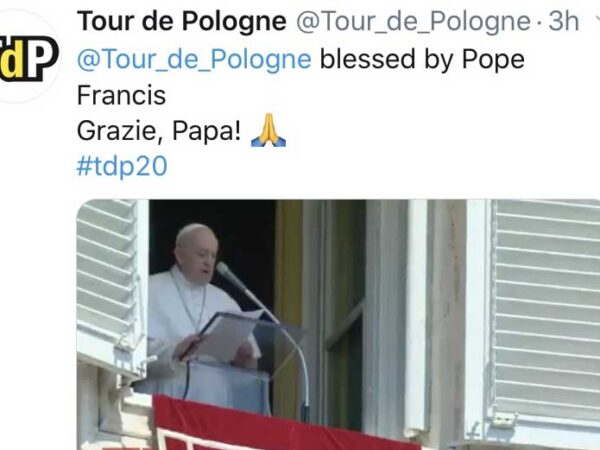Click the word 'Francis' in the tweet

(x=121, y=95)
